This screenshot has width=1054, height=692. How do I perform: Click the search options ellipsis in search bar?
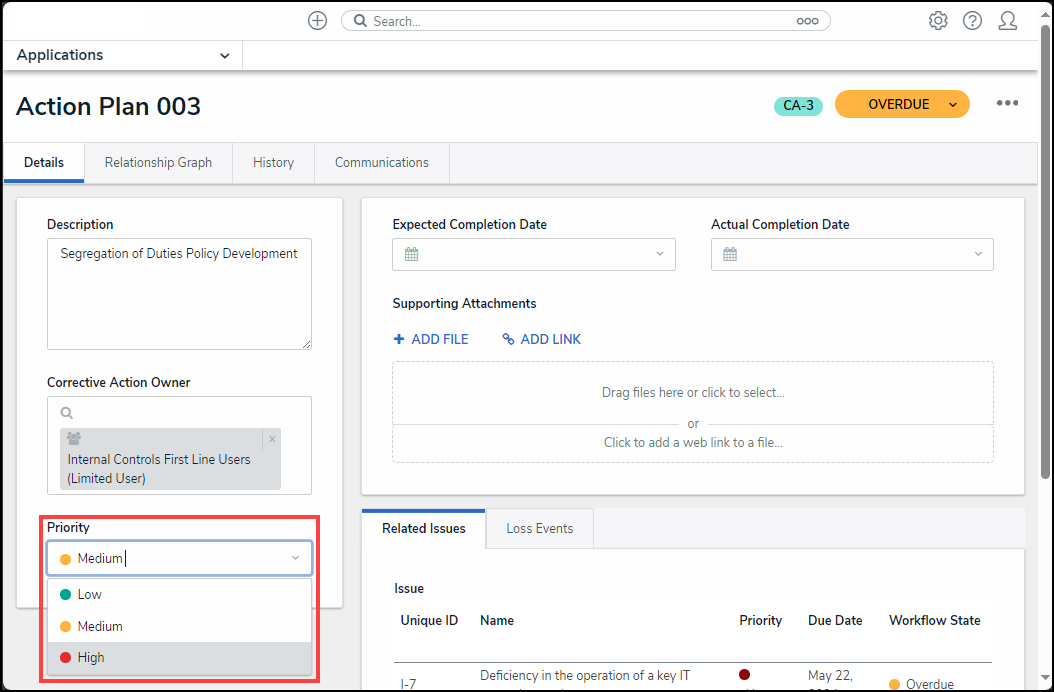point(807,21)
